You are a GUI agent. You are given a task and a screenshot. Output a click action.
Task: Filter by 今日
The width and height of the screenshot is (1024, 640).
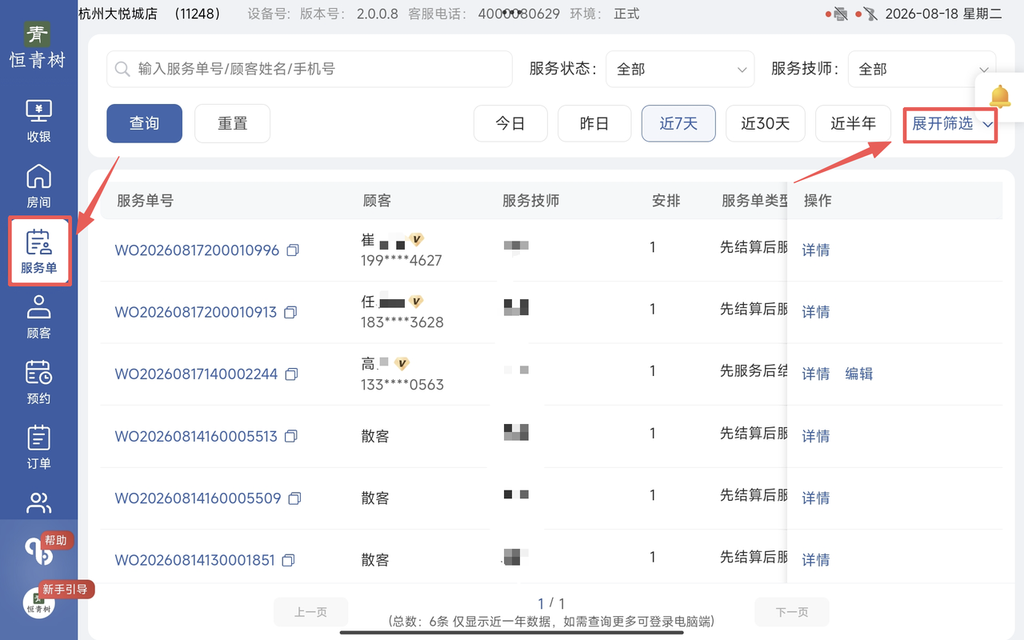click(510, 123)
